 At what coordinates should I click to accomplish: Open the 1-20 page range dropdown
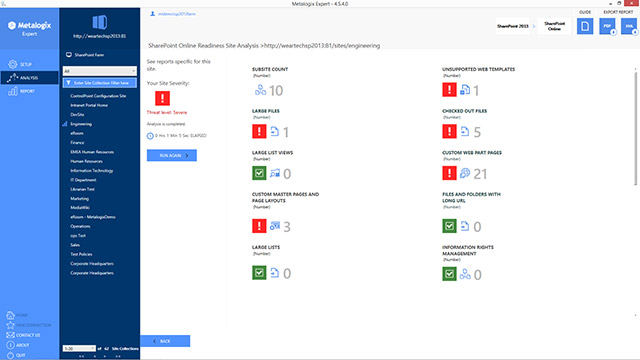point(79,349)
